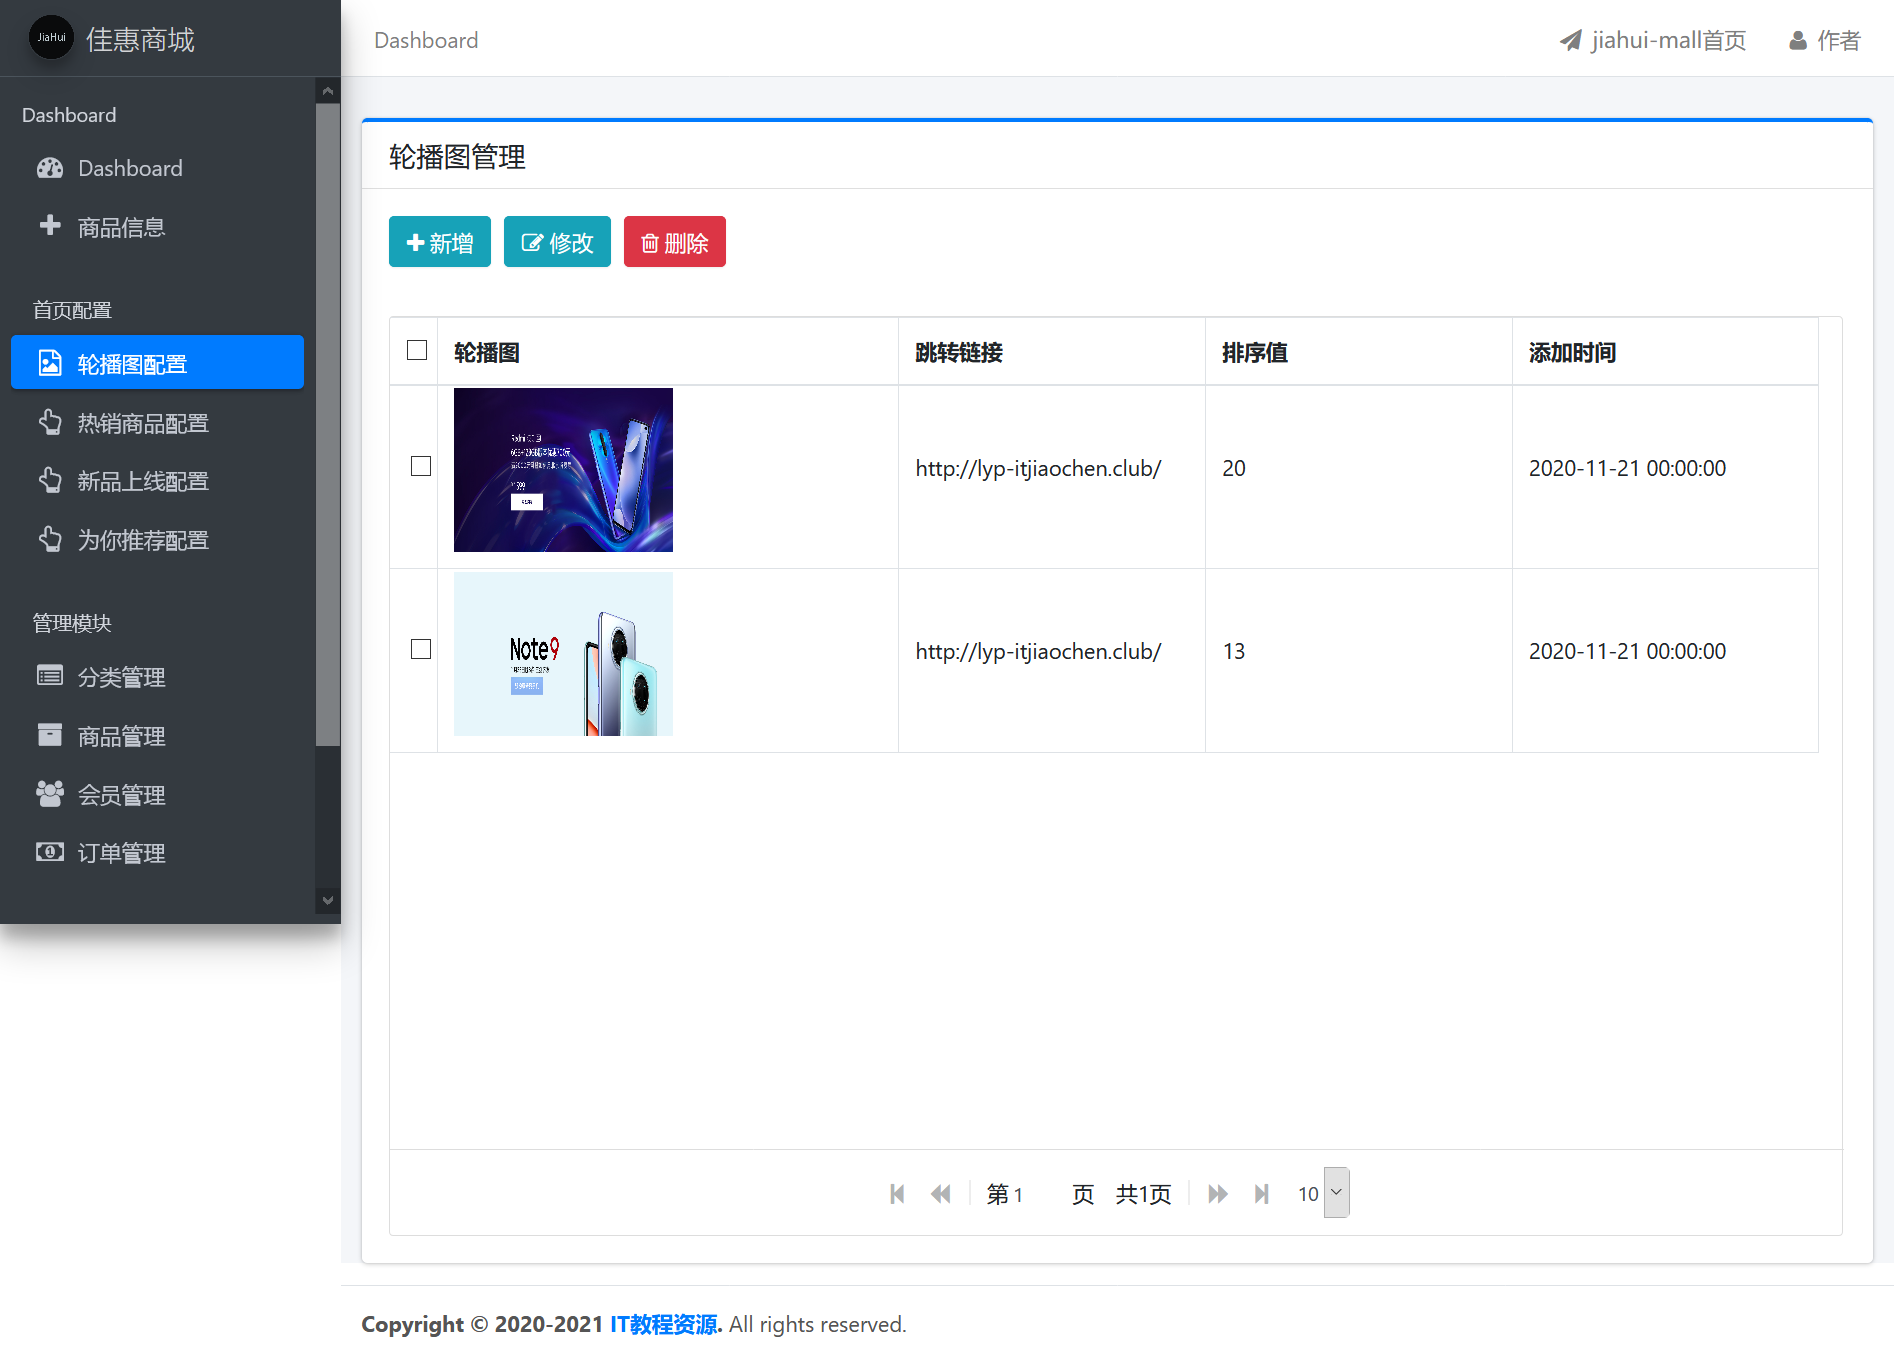This screenshot has height=1359, width=1894.
Task: Click the sidebar scroll-down arrow
Action: (327, 900)
